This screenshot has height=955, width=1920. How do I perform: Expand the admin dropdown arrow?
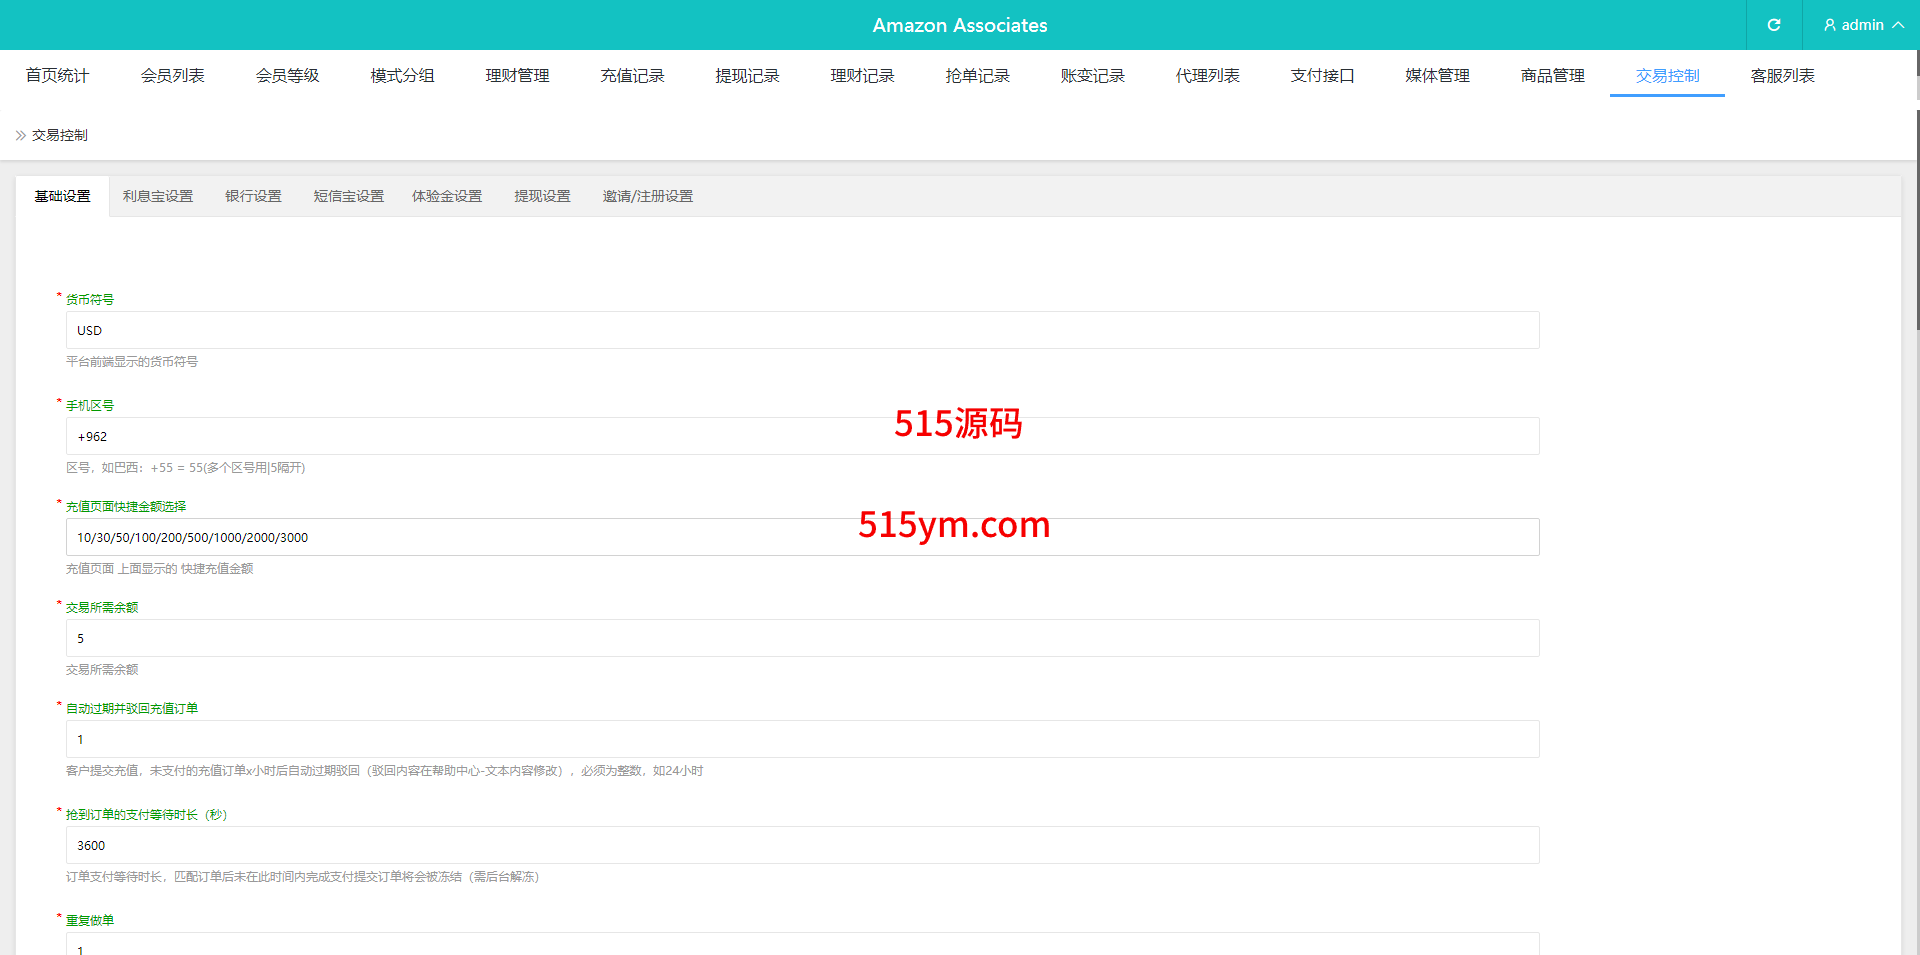1897,25
